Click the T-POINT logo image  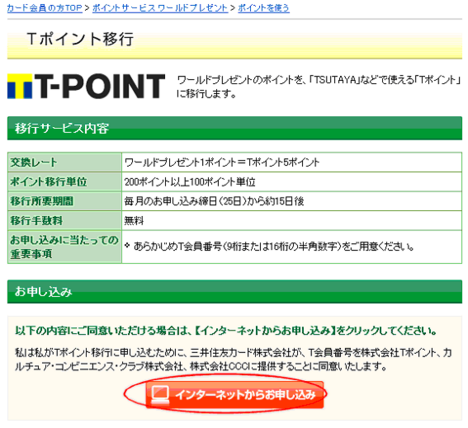point(86,86)
